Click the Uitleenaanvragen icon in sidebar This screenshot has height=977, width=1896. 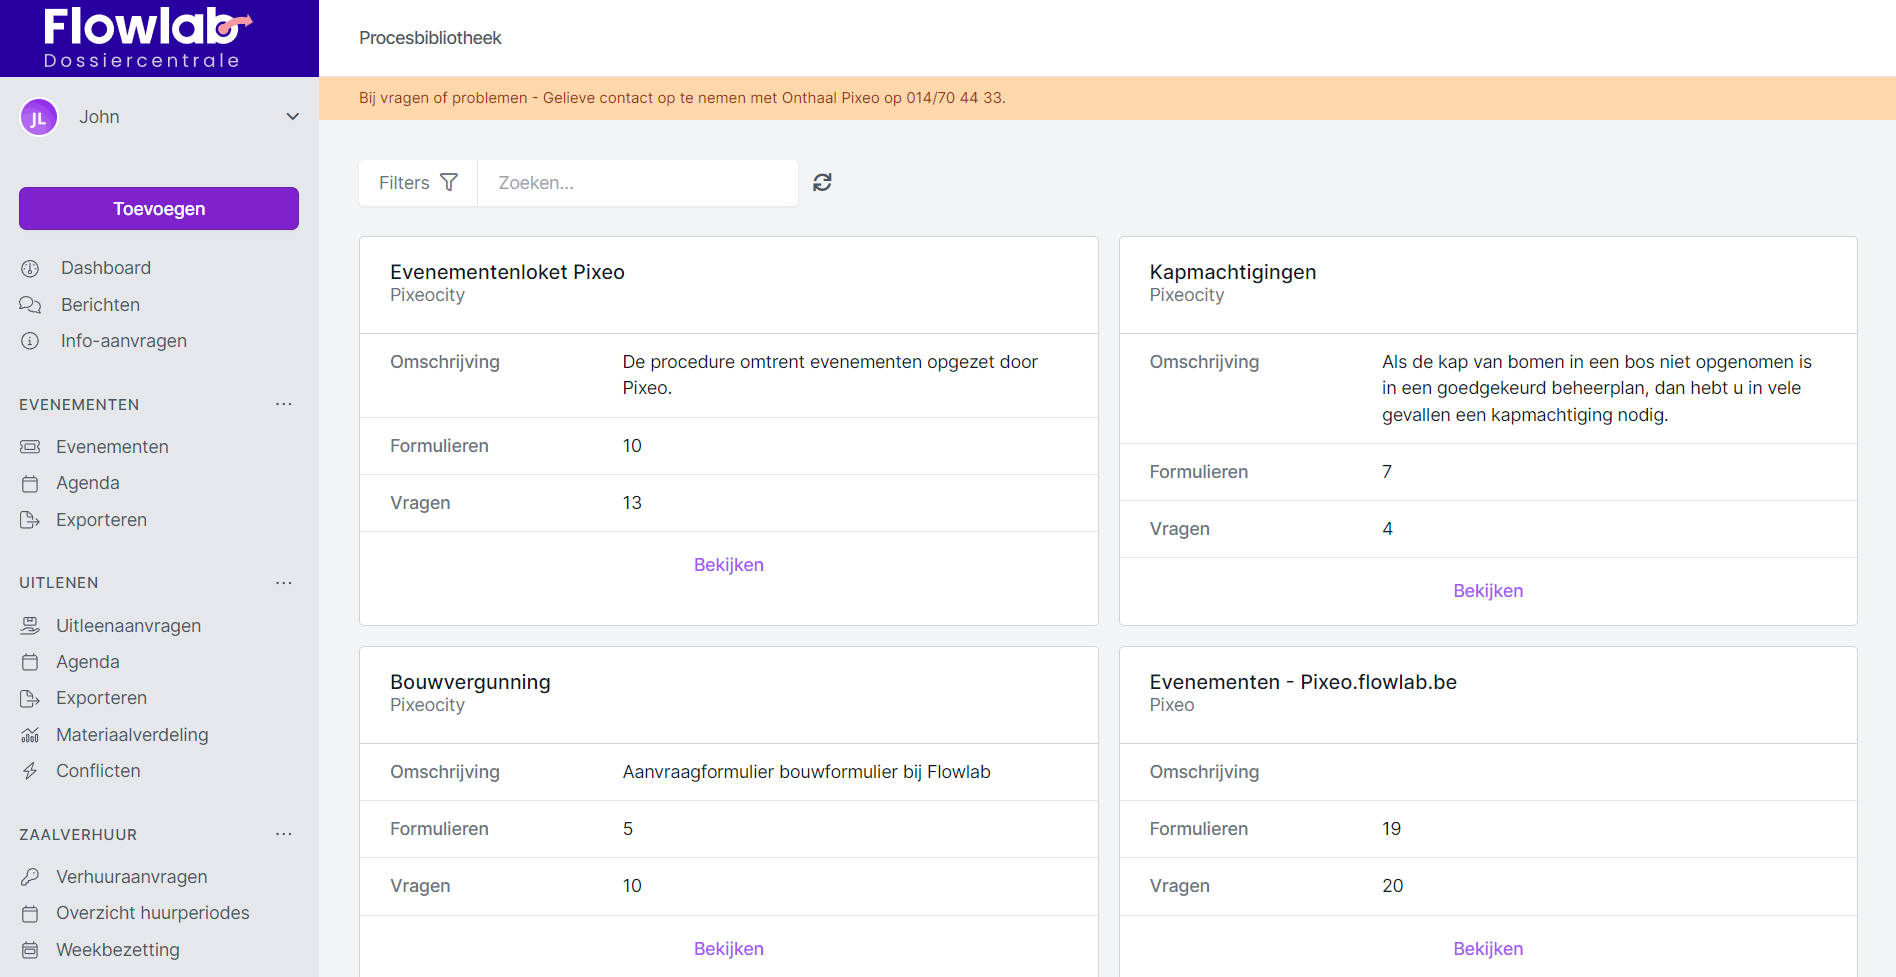click(30, 626)
